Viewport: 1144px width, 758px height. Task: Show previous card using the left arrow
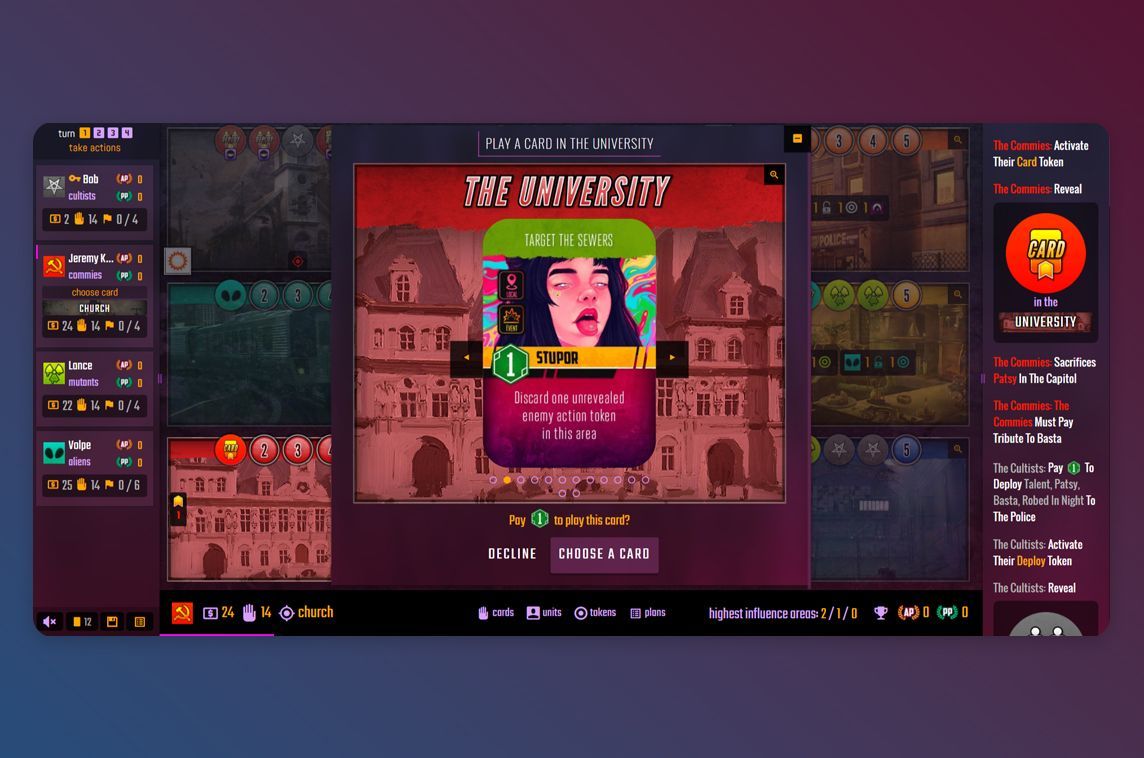tap(467, 357)
